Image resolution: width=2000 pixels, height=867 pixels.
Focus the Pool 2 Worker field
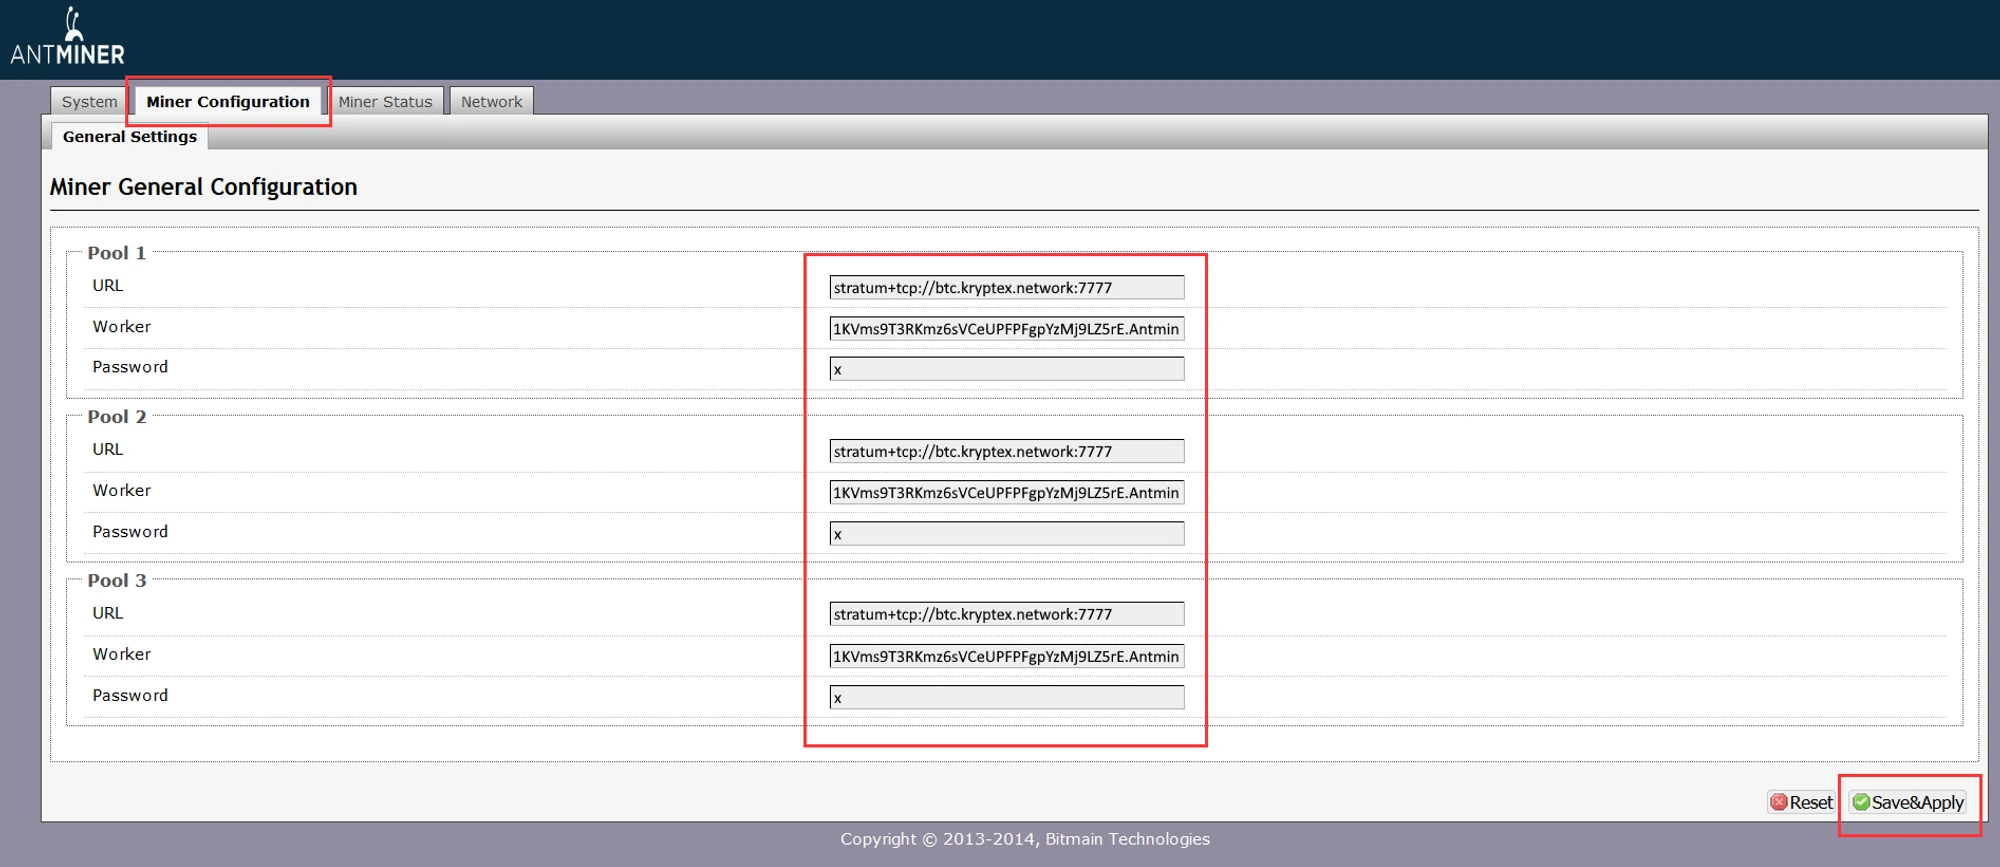(x=1006, y=492)
